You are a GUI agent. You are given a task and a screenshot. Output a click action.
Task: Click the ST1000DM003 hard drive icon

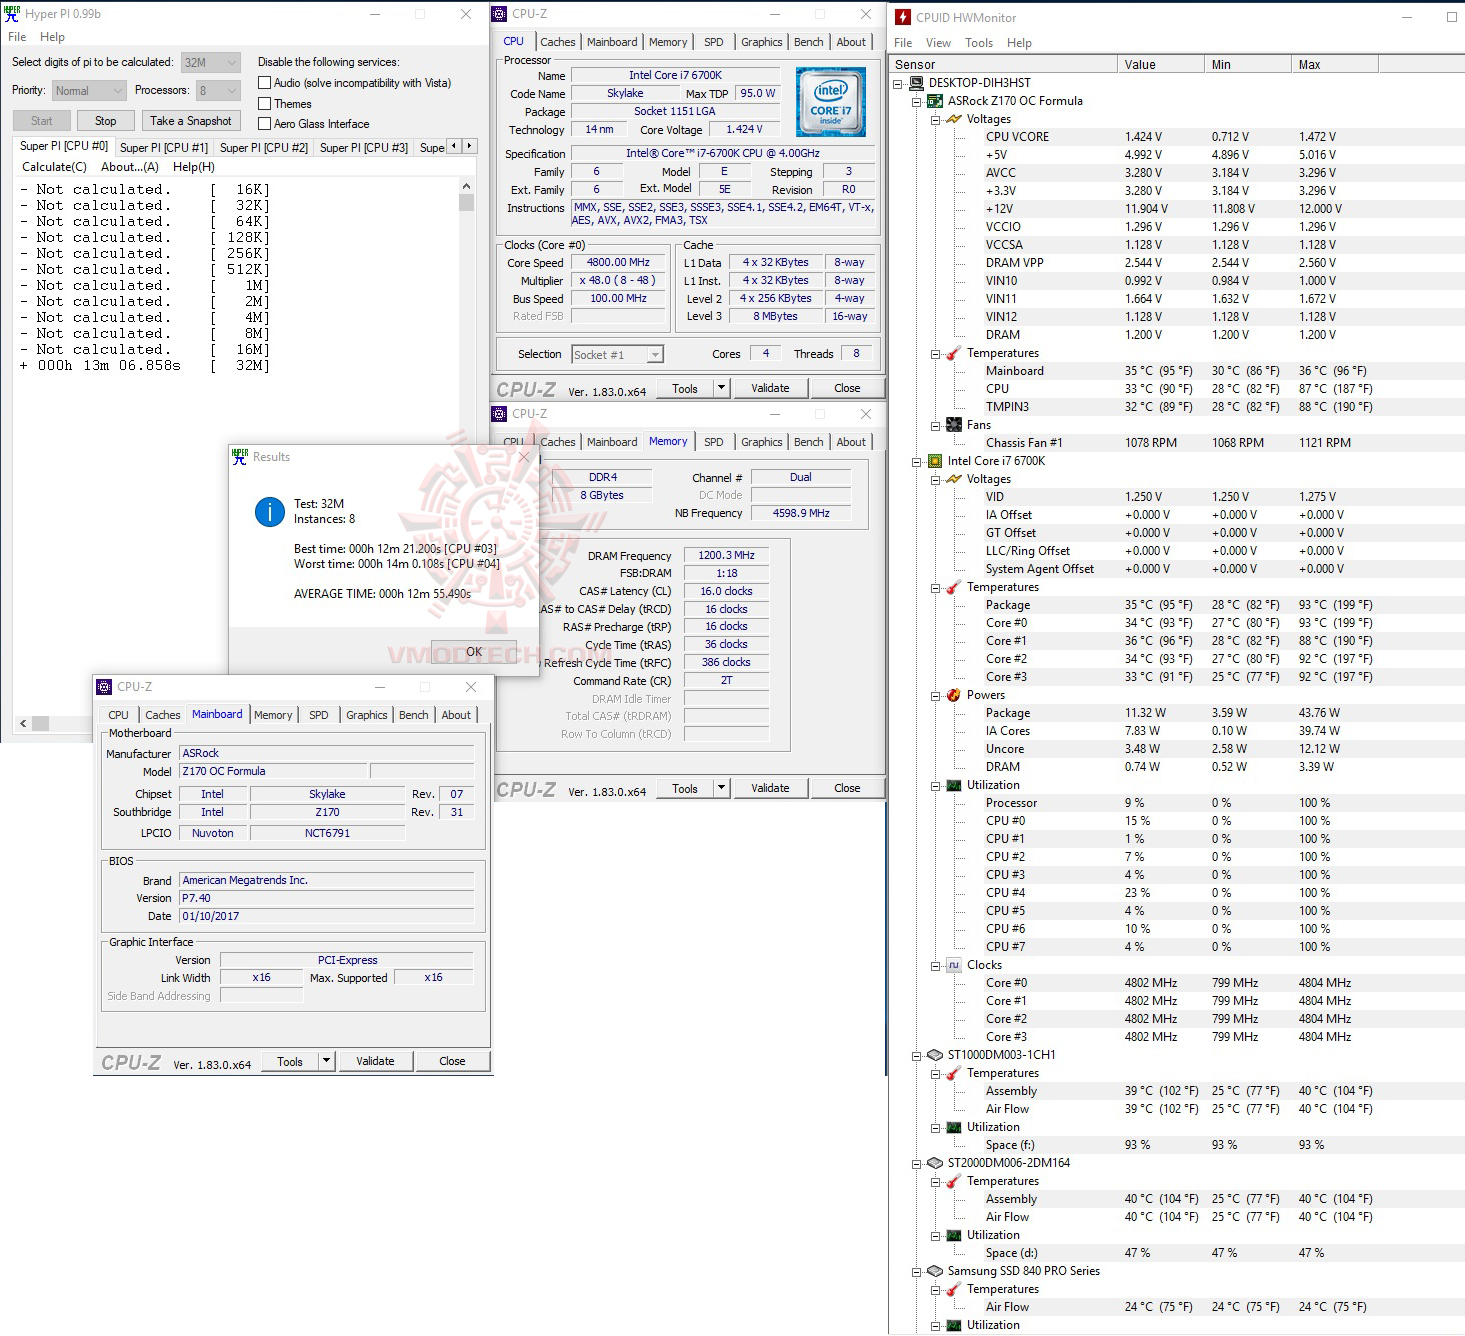(x=935, y=1055)
